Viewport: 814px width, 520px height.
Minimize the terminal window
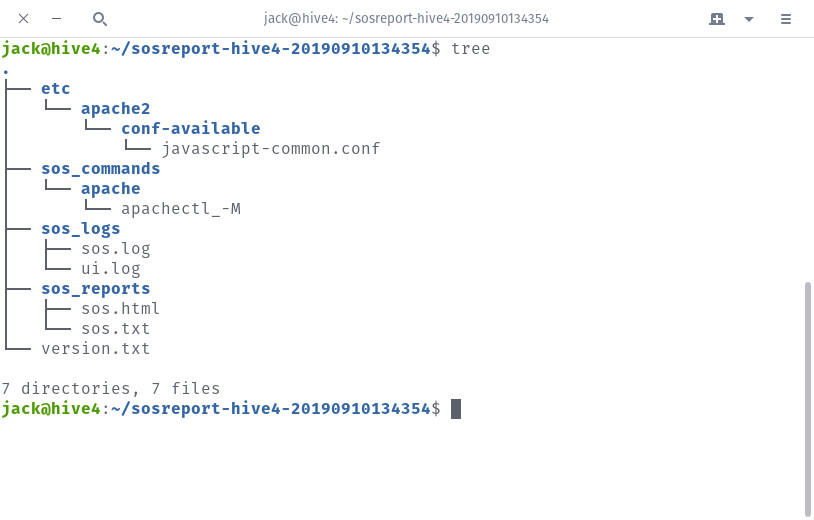pyautogui.click(x=57, y=19)
